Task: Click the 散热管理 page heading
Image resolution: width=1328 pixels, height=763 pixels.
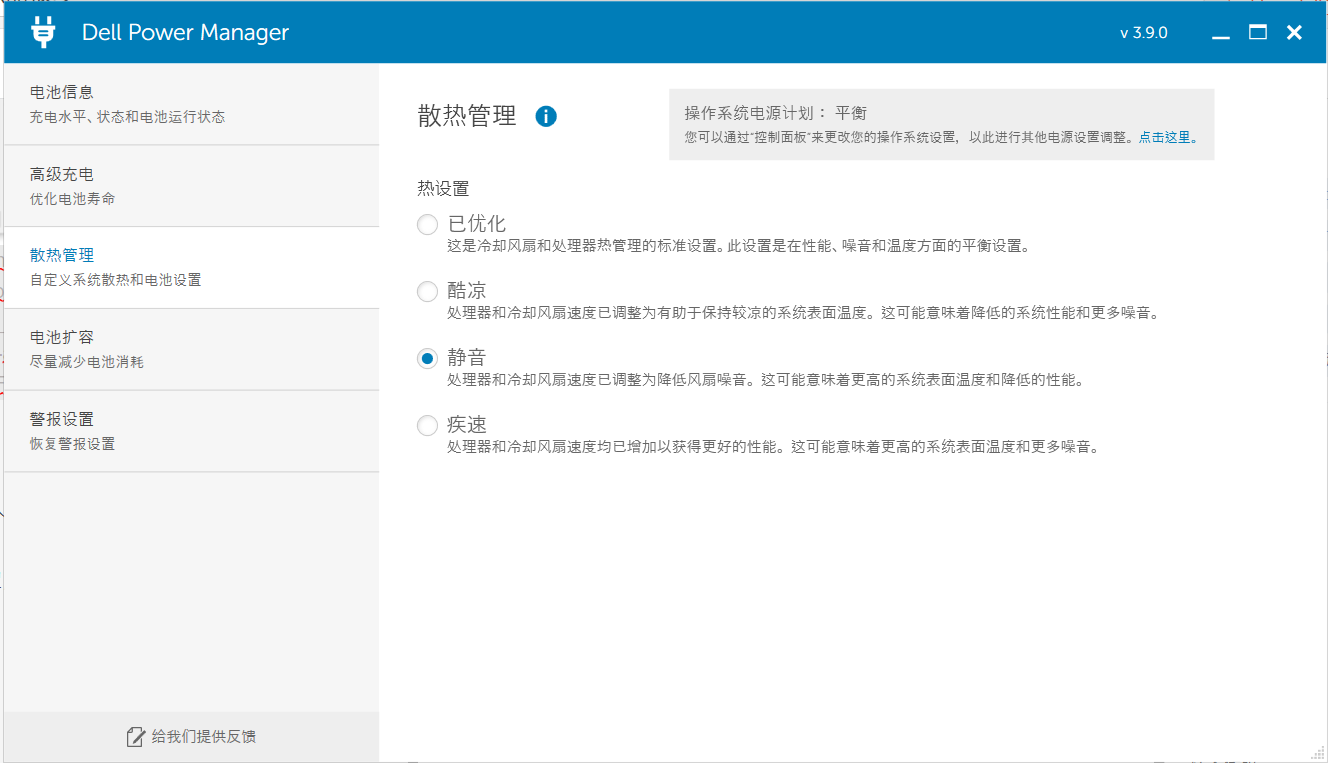Action: 467,116
